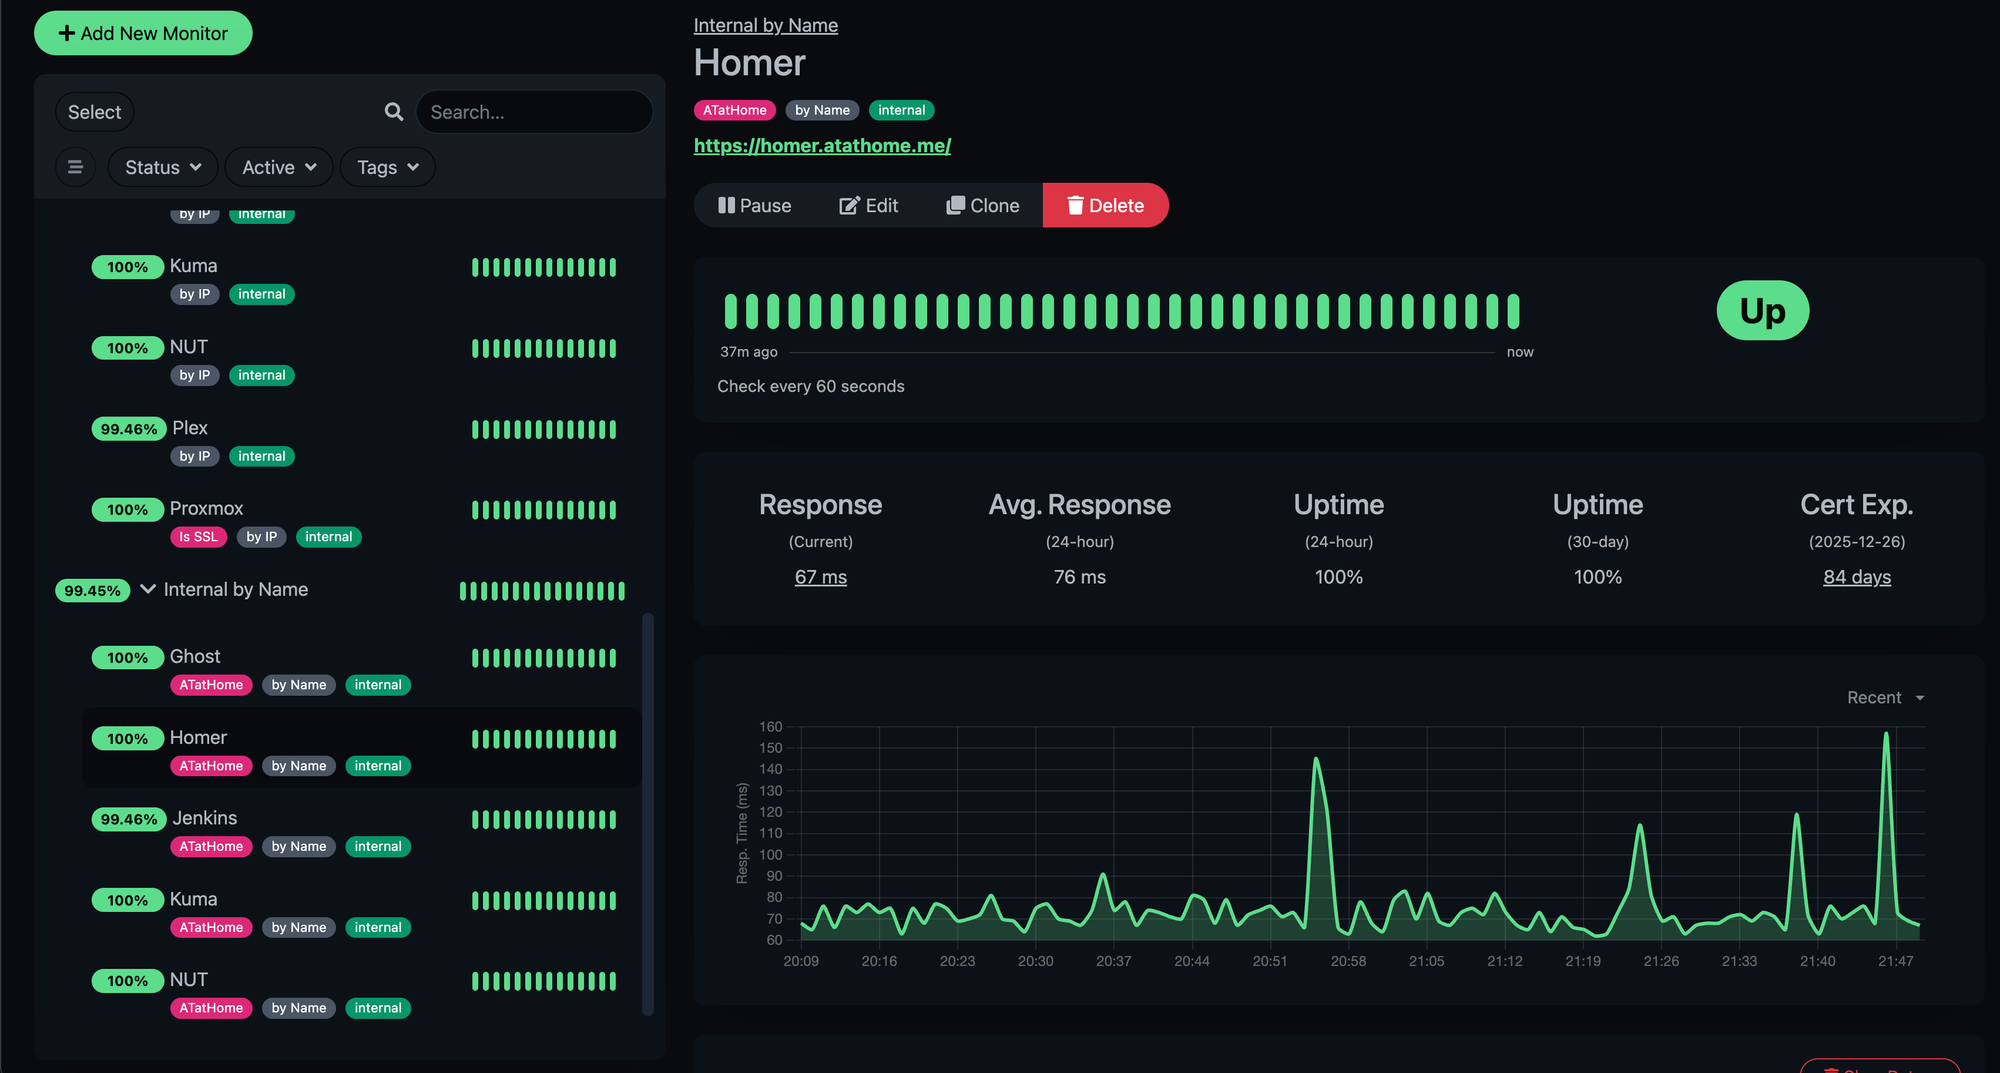Click the monitor list vertical scrollbar
The height and width of the screenshot is (1073, 2000).
tap(648, 812)
